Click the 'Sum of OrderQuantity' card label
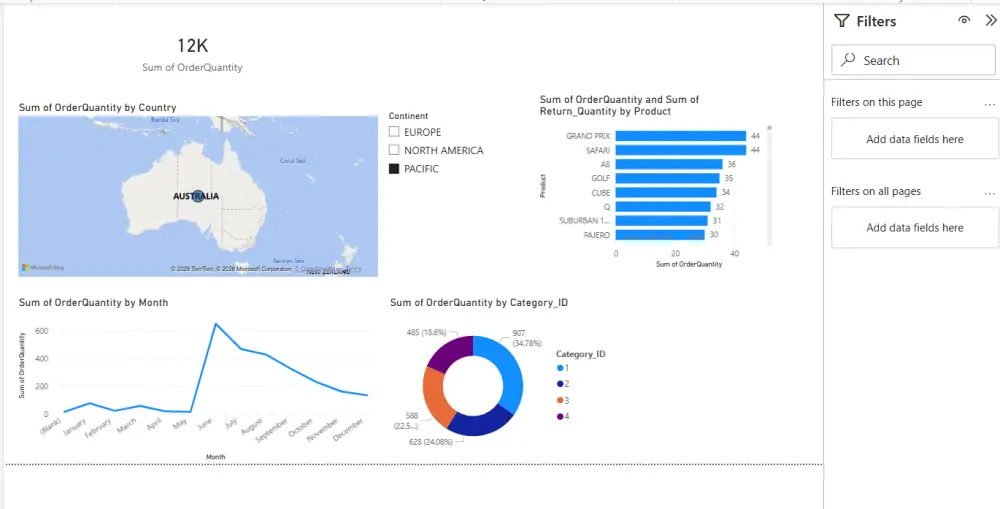Image resolution: width=1000 pixels, height=509 pixels. tap(193, 67)
